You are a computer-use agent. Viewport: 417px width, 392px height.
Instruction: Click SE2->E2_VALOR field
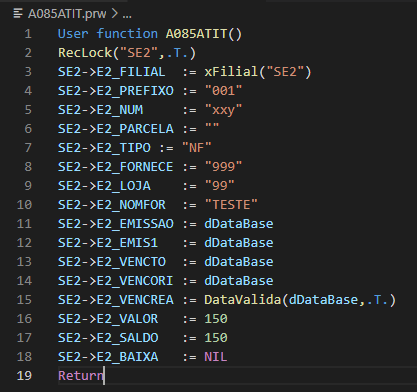(x=108, y=319)
